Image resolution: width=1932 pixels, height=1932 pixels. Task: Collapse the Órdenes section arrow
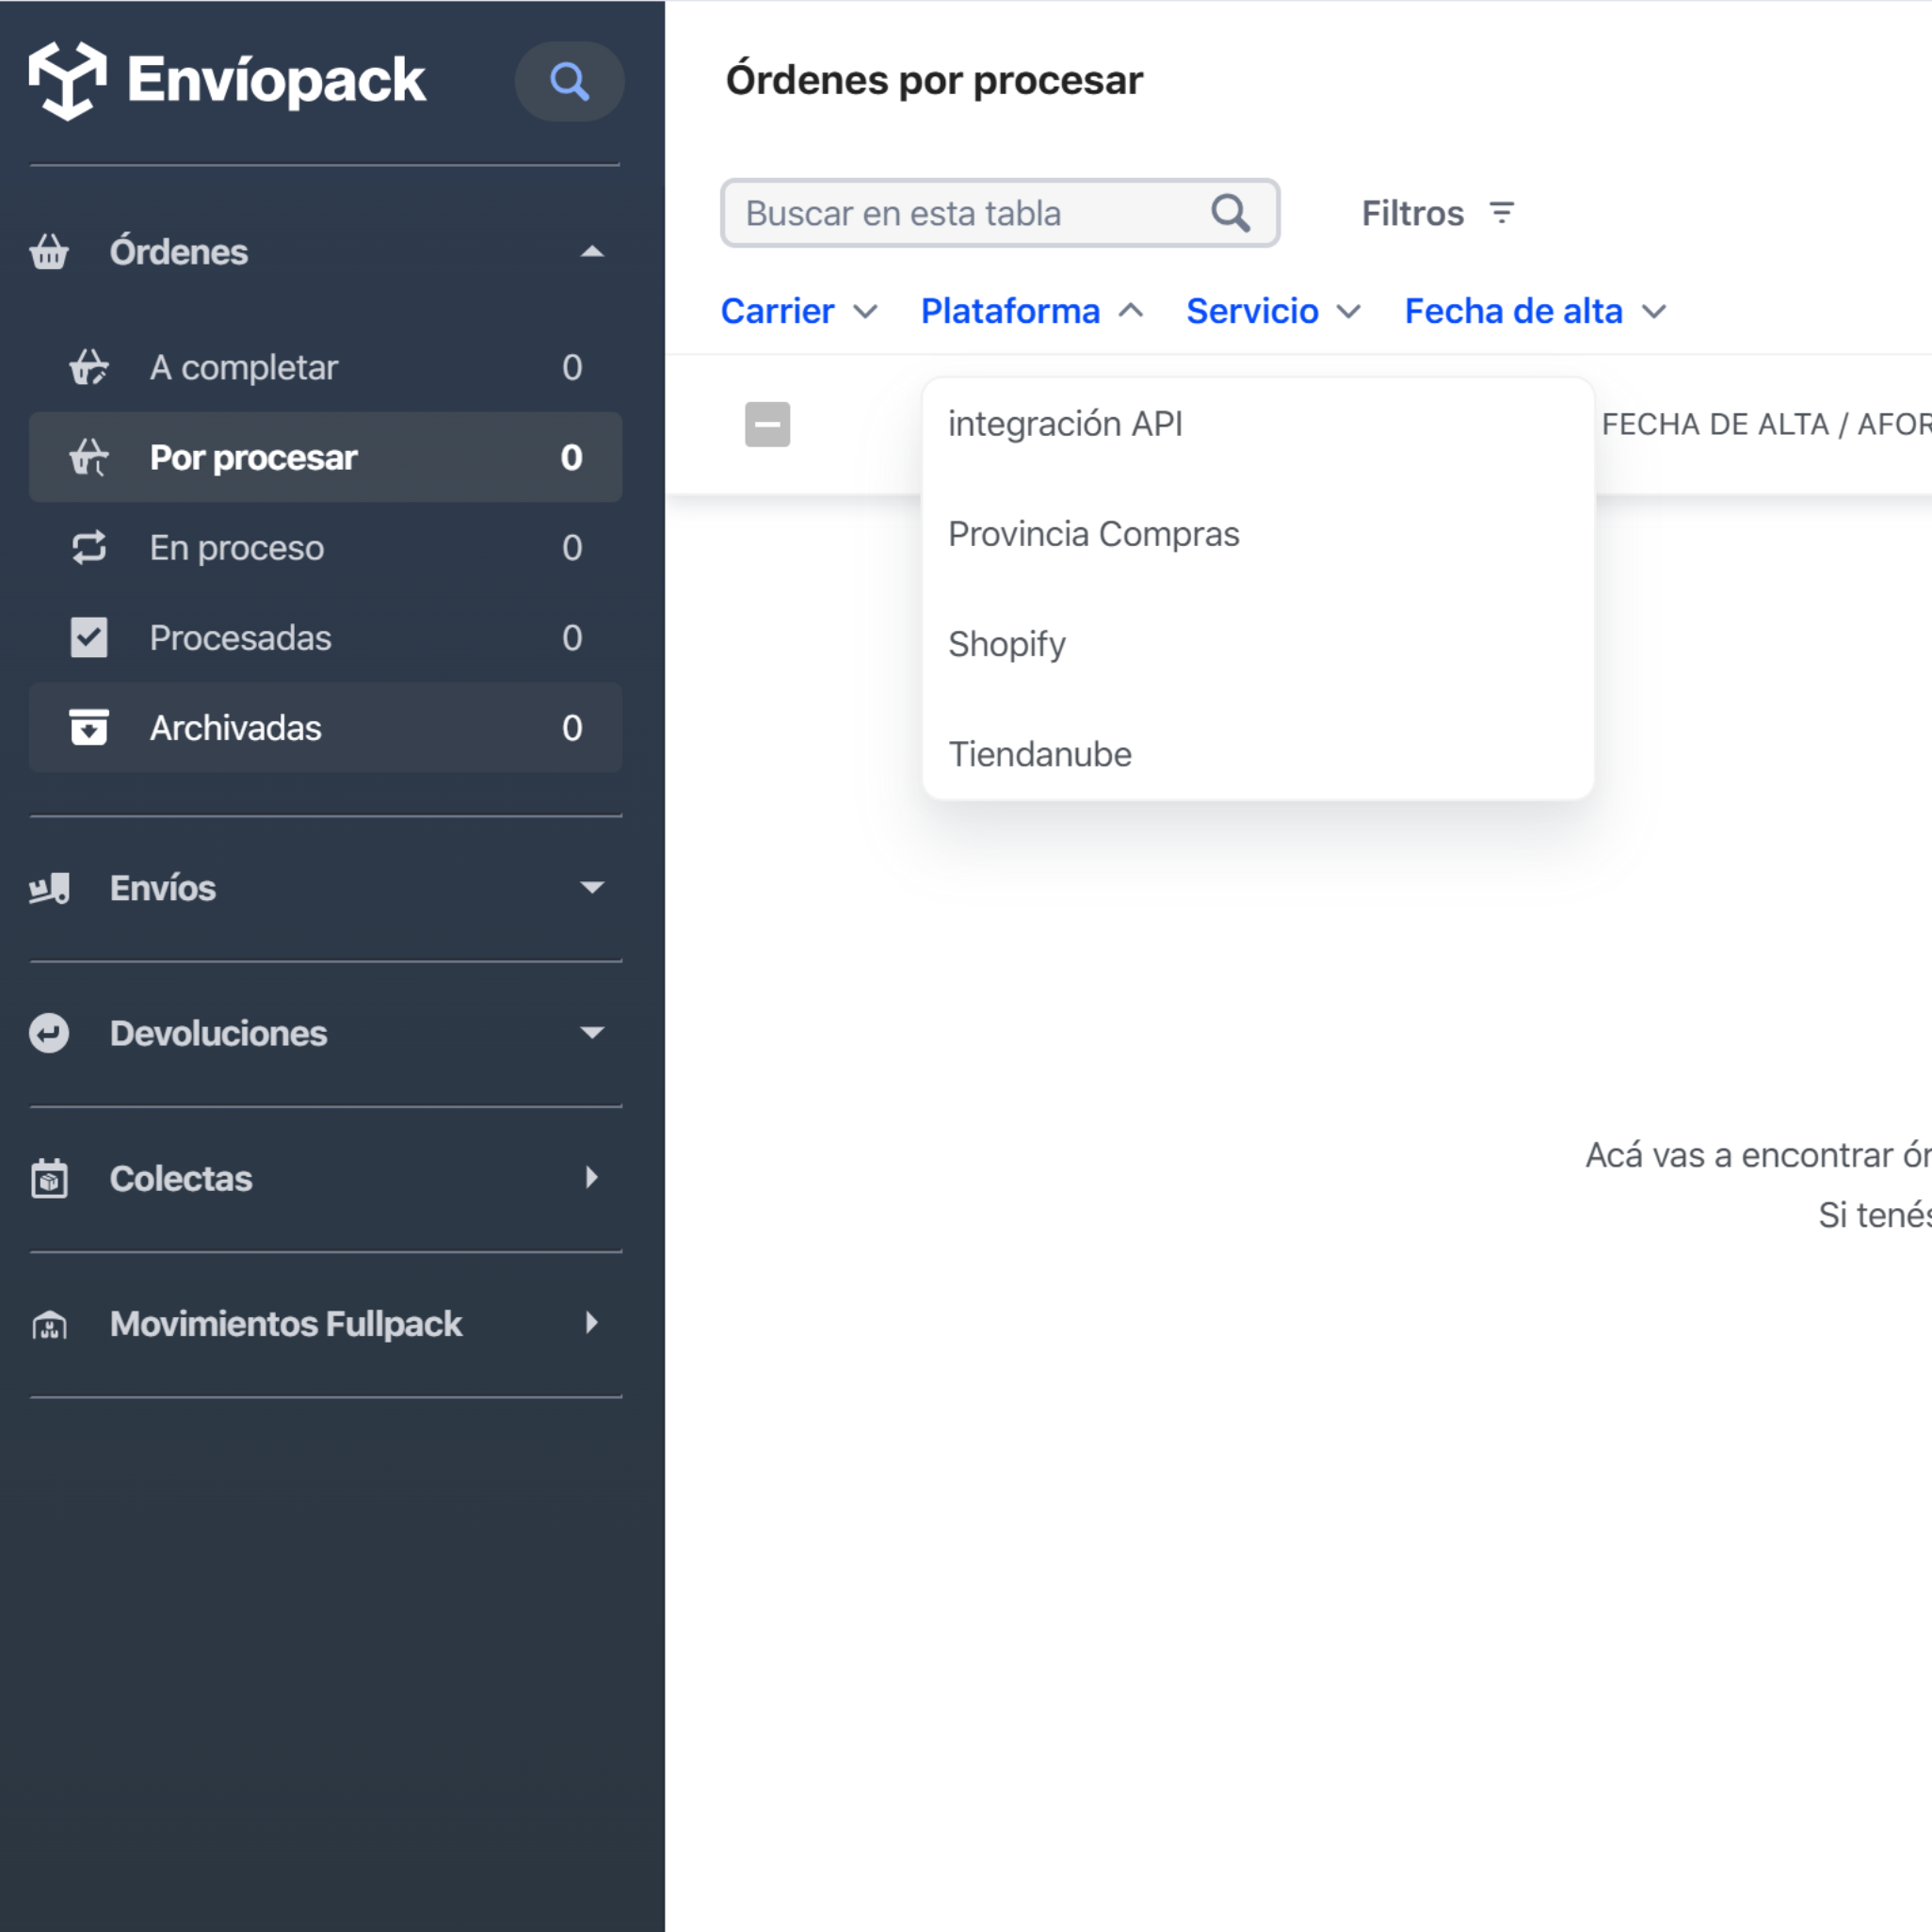tap(592, 252)
